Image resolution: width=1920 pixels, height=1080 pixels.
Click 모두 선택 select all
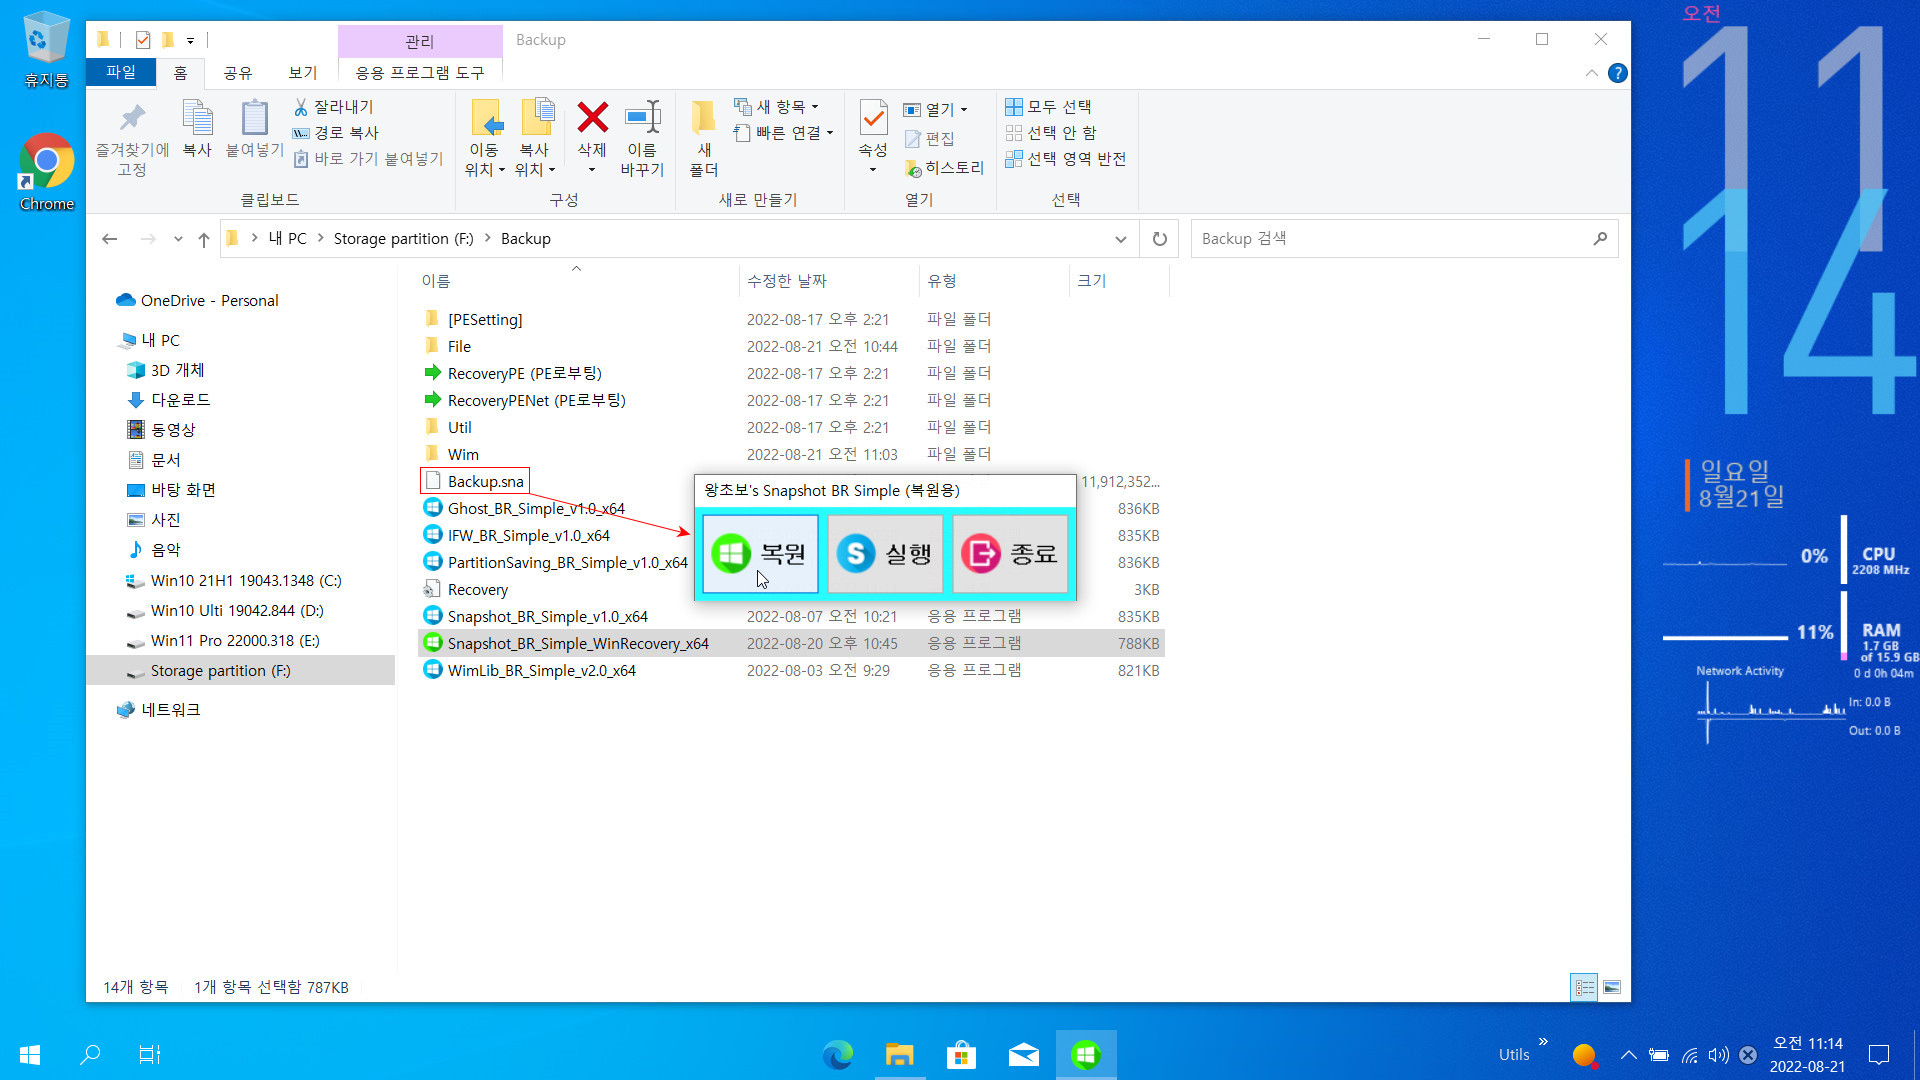[1048, 107]
